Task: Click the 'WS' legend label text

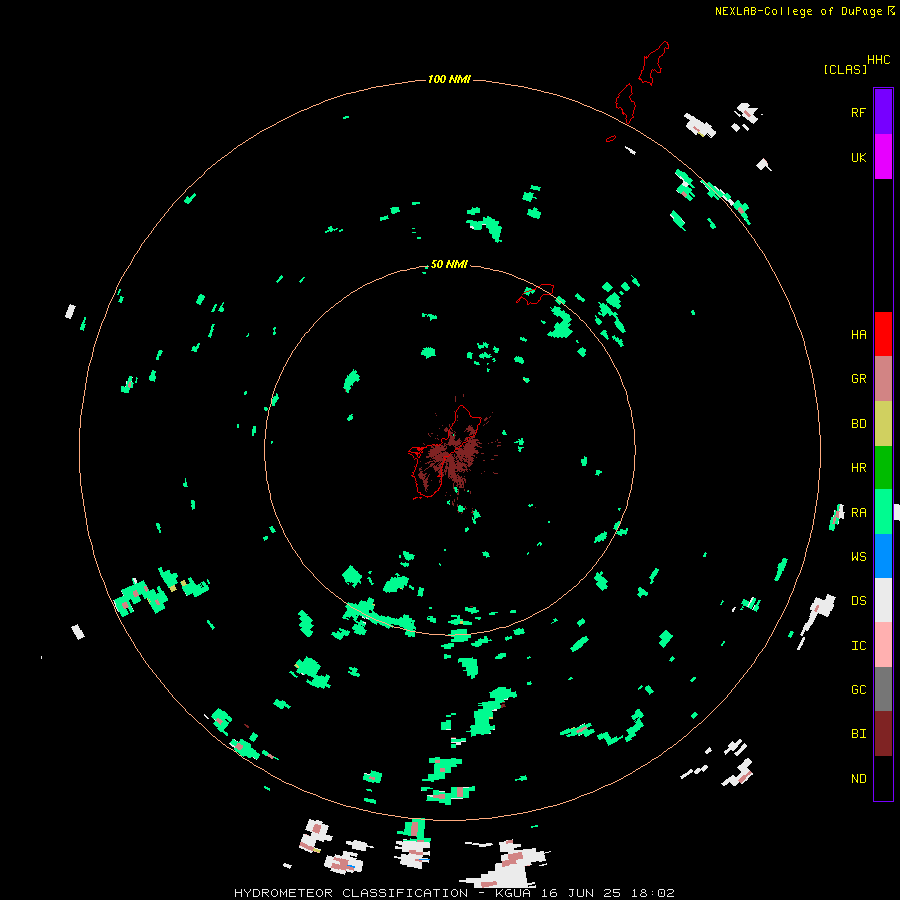Action: tap(858, 557)
